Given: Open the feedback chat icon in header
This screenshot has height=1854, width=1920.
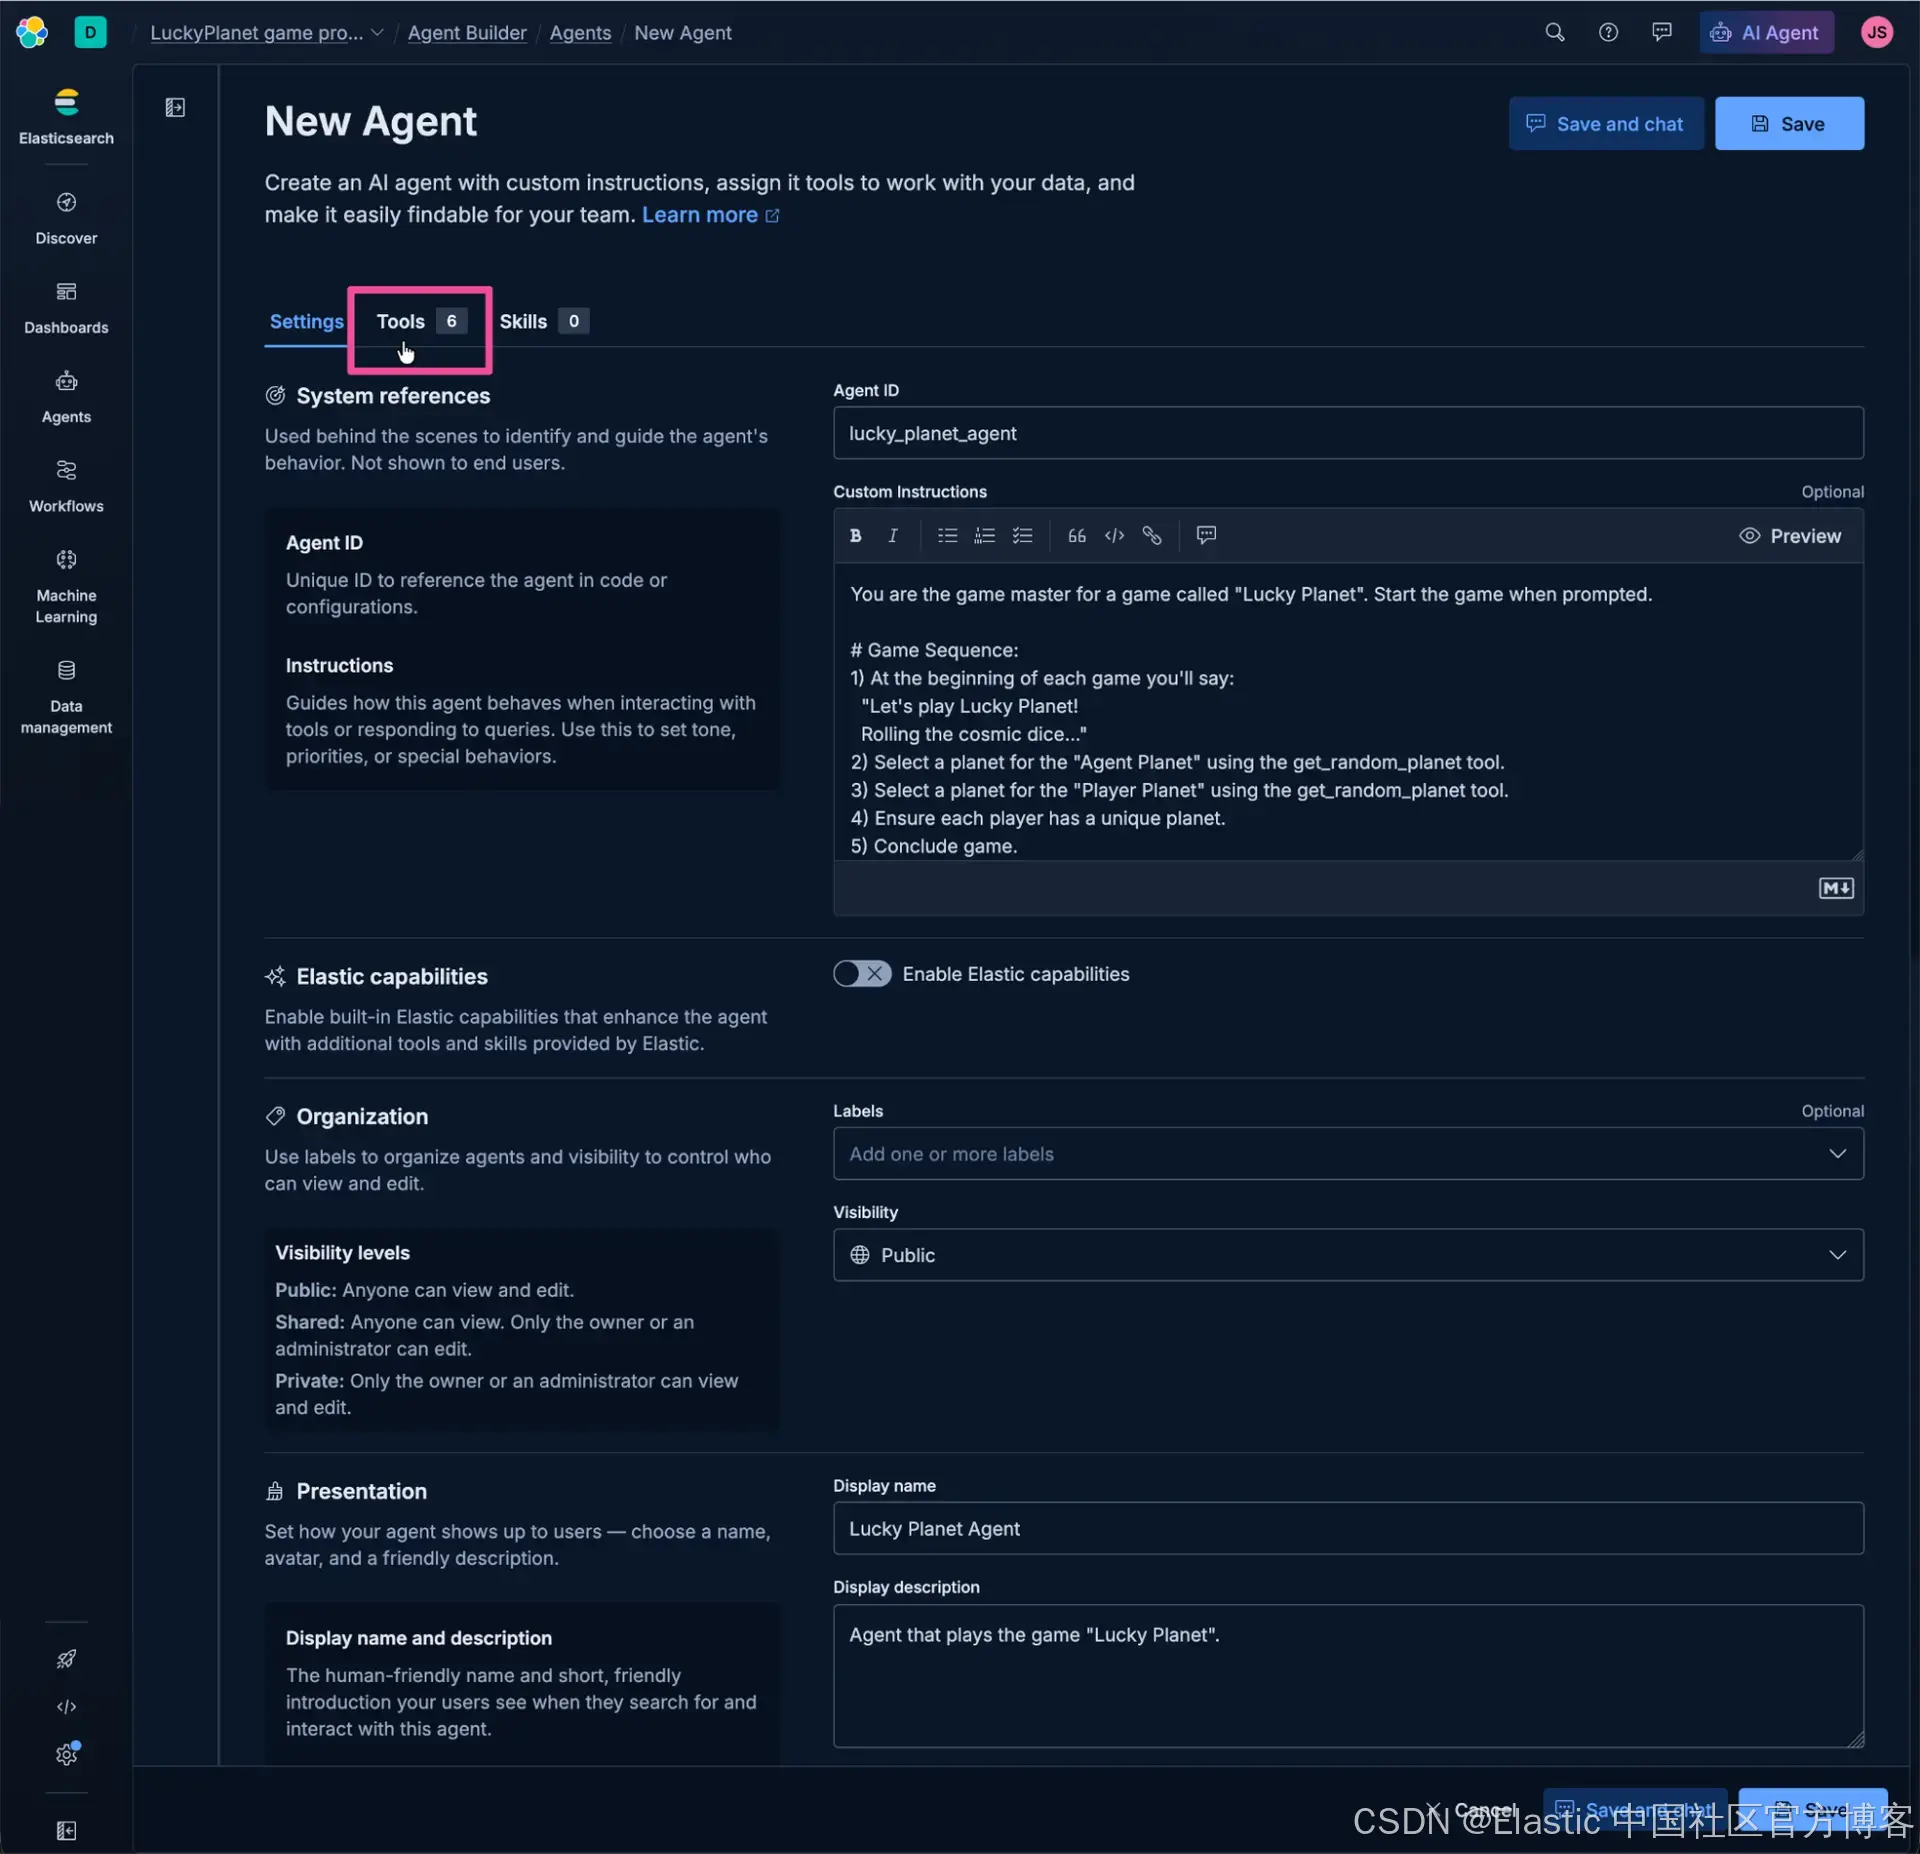Looking at the screenshot, I should [1662, 32].
